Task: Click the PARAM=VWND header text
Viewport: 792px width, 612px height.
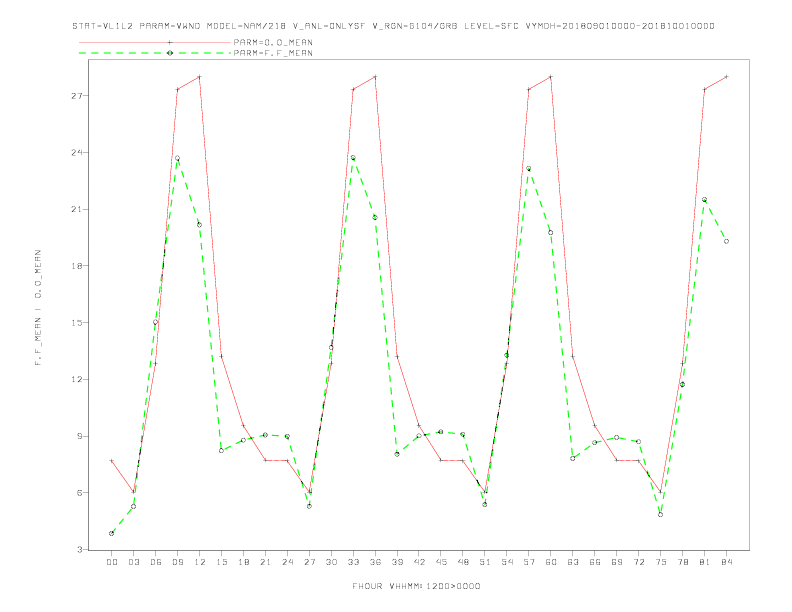Action: pyautogui.click(x=170, y=26)
